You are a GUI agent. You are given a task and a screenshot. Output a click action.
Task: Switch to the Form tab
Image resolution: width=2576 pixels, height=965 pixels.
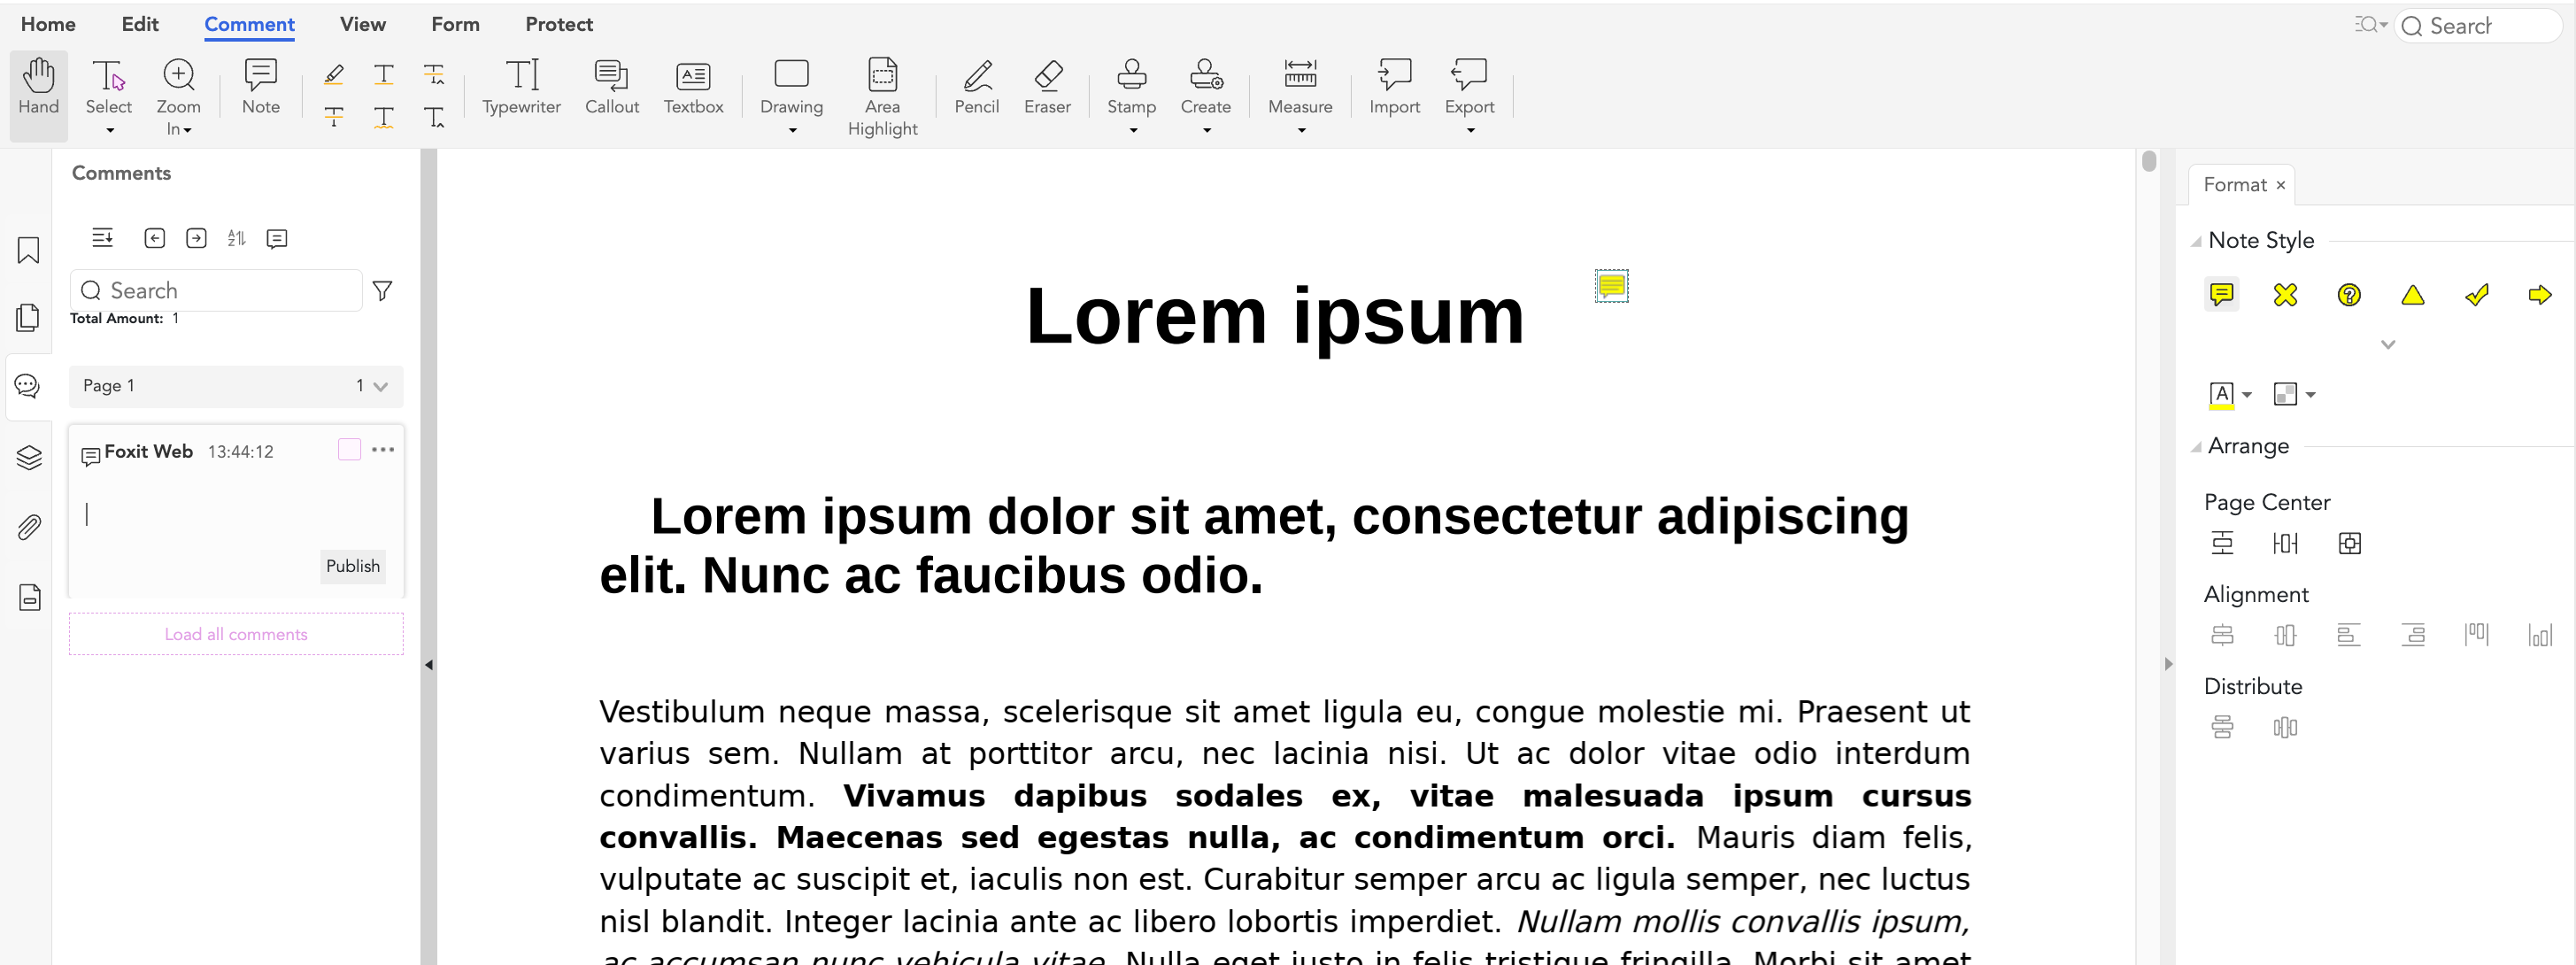(x=455, y=25)
